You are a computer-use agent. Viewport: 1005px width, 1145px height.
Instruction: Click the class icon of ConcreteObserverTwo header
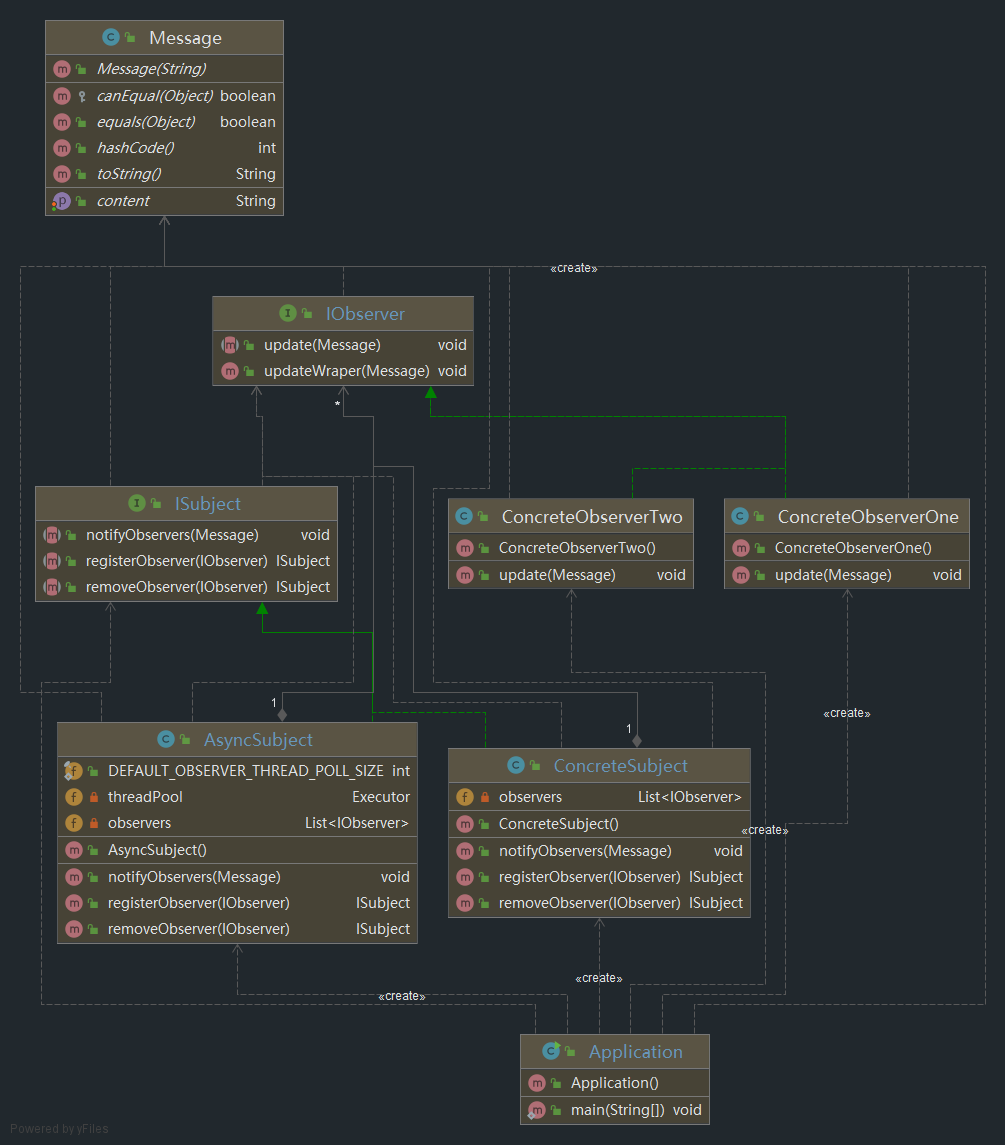coord(463,517)
